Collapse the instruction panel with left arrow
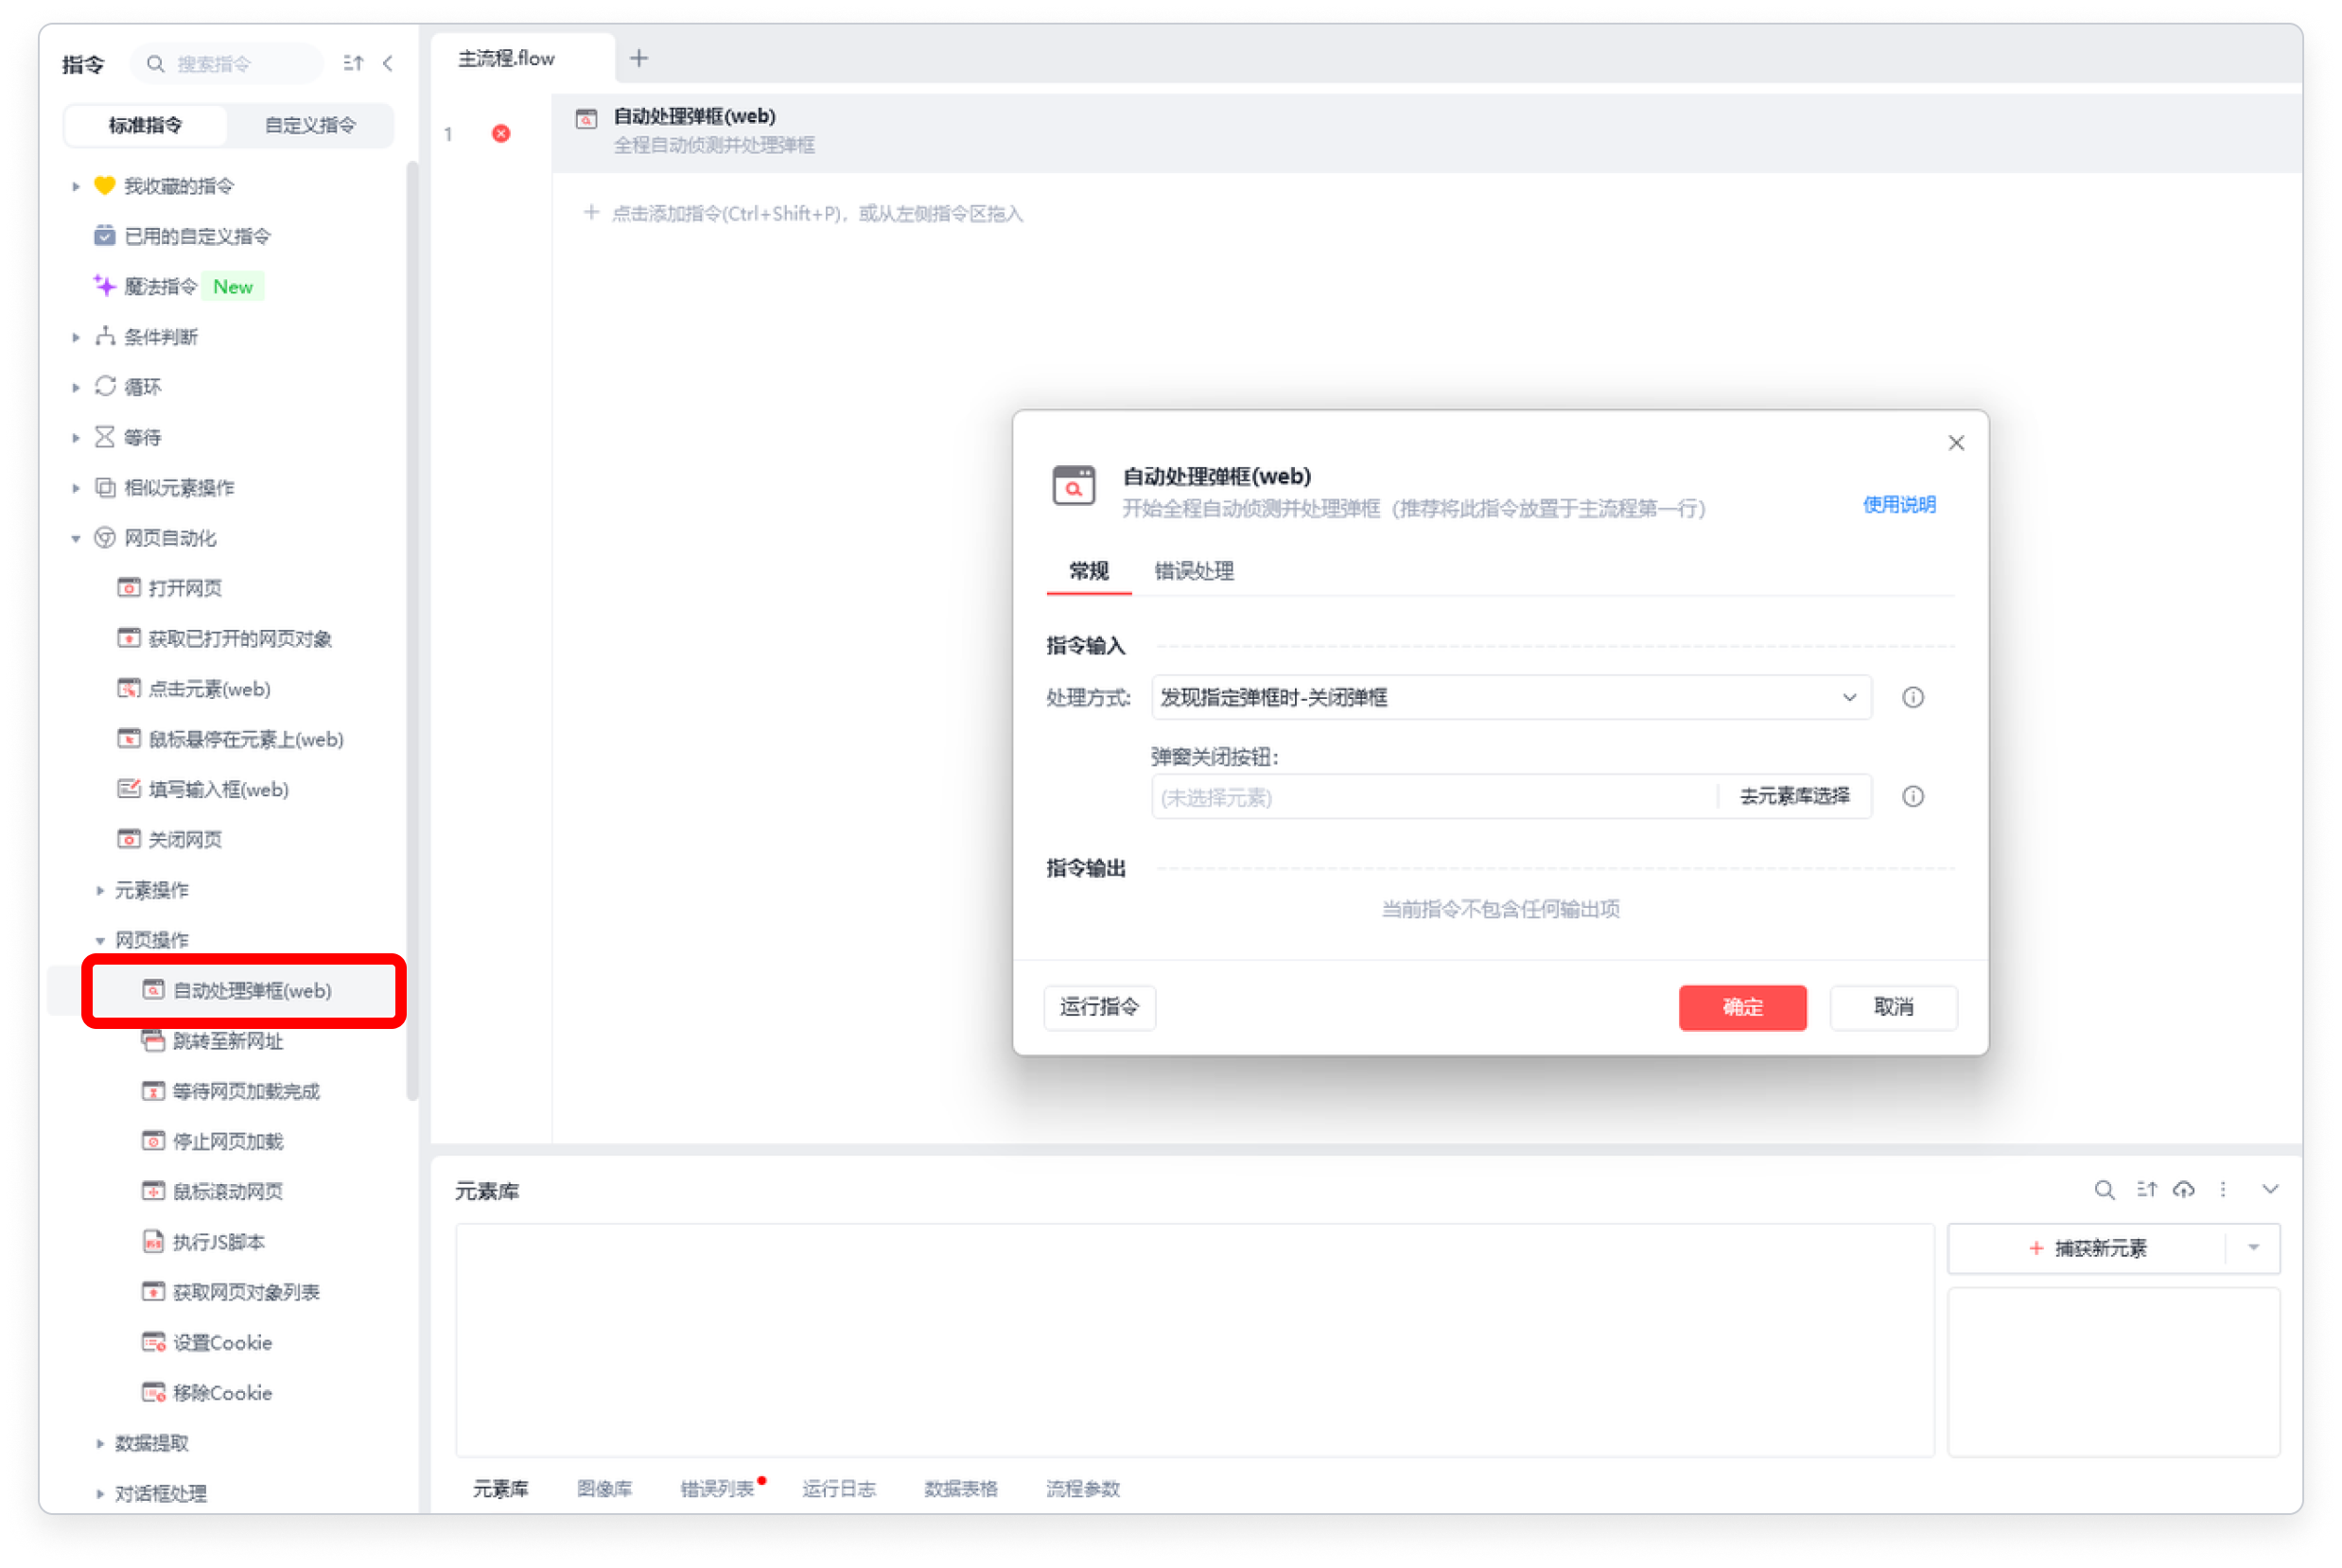 (x=388, y=64)
